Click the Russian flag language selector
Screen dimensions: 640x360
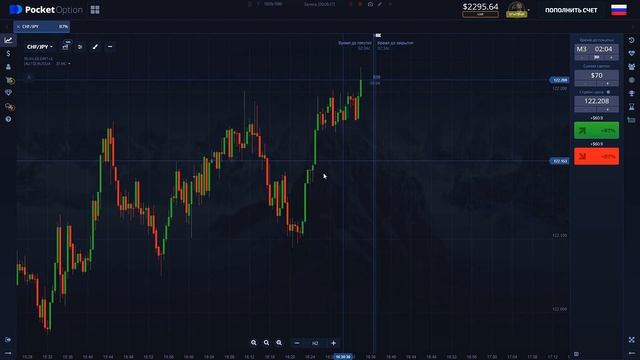point(619,10)
